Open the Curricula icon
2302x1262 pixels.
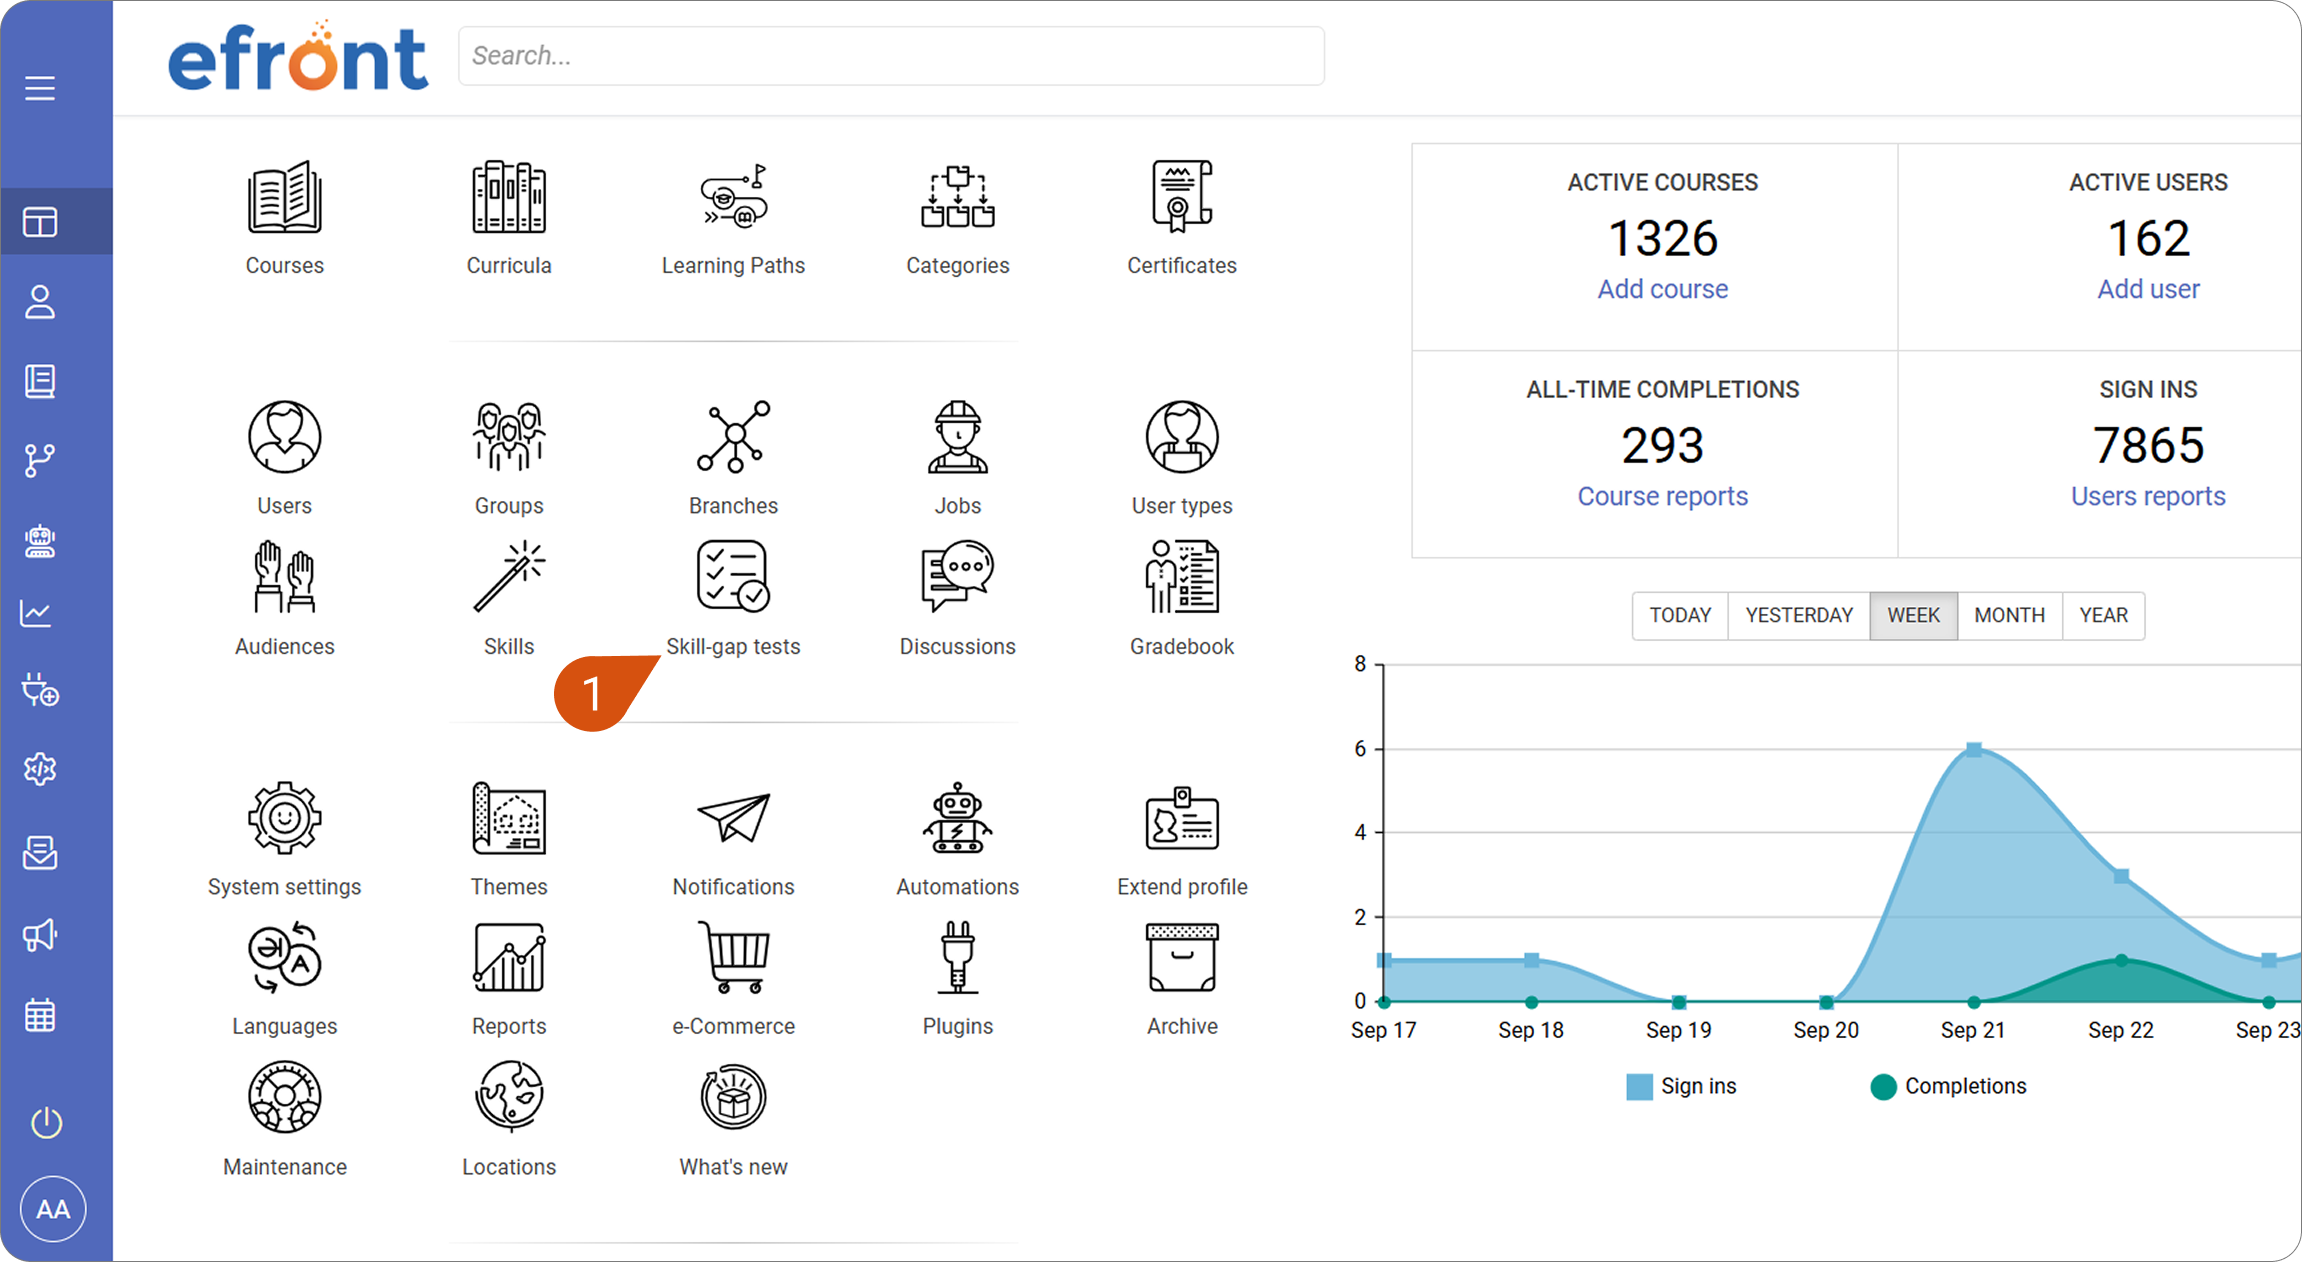509,198
